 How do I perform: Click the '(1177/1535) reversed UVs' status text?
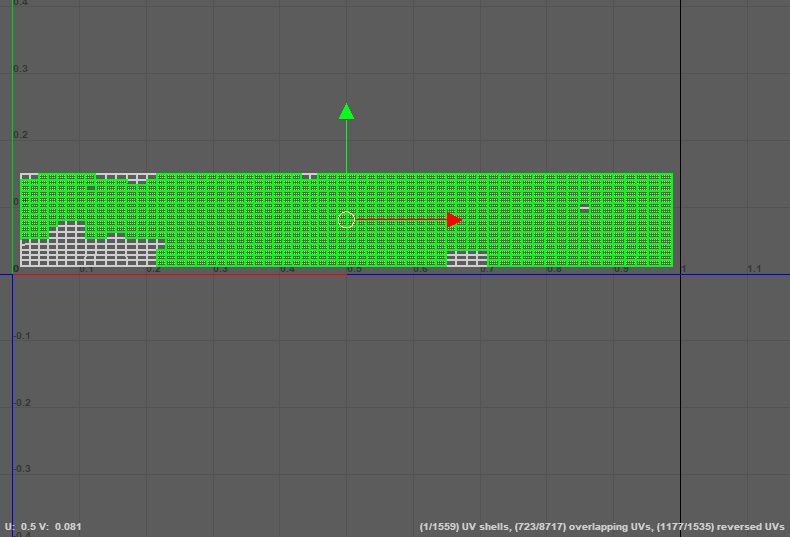point(720,526)
